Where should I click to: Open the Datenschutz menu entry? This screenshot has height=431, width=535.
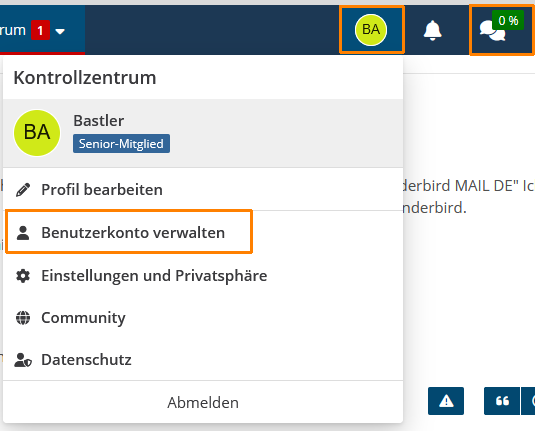click(203, 360)
